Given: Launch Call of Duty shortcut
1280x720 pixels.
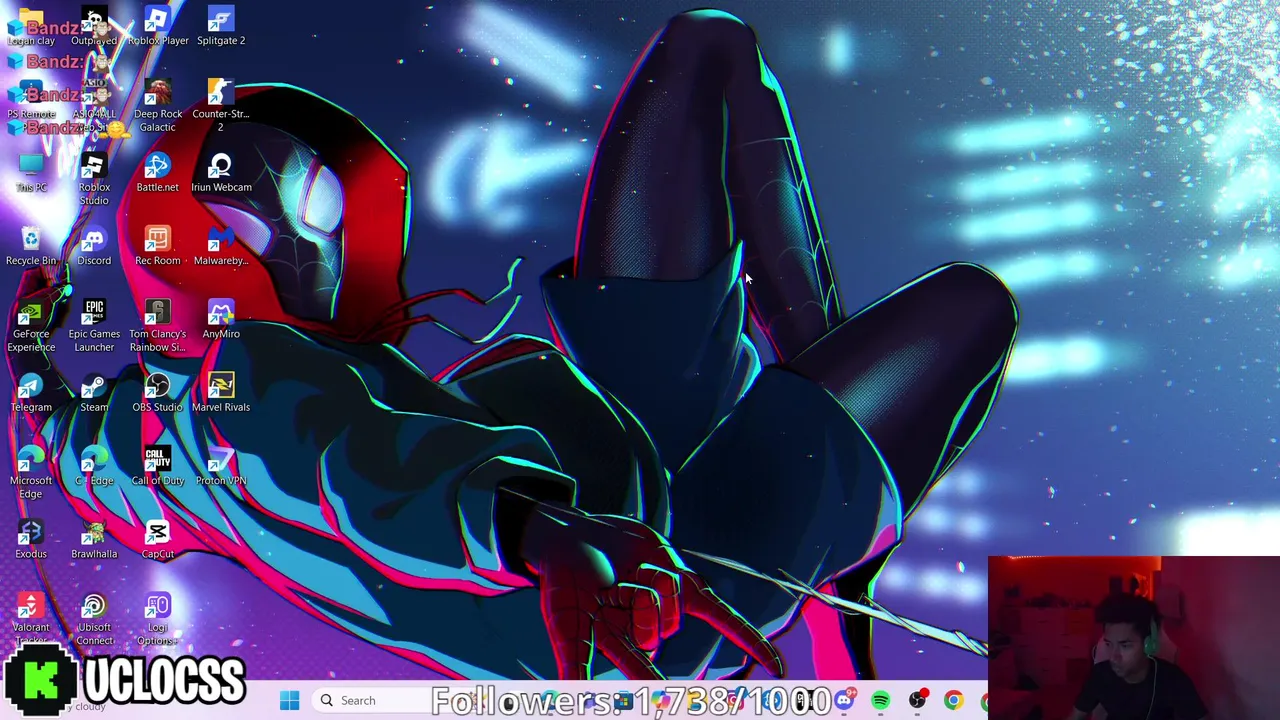Looking at the screenshot, I should (157, 467).
